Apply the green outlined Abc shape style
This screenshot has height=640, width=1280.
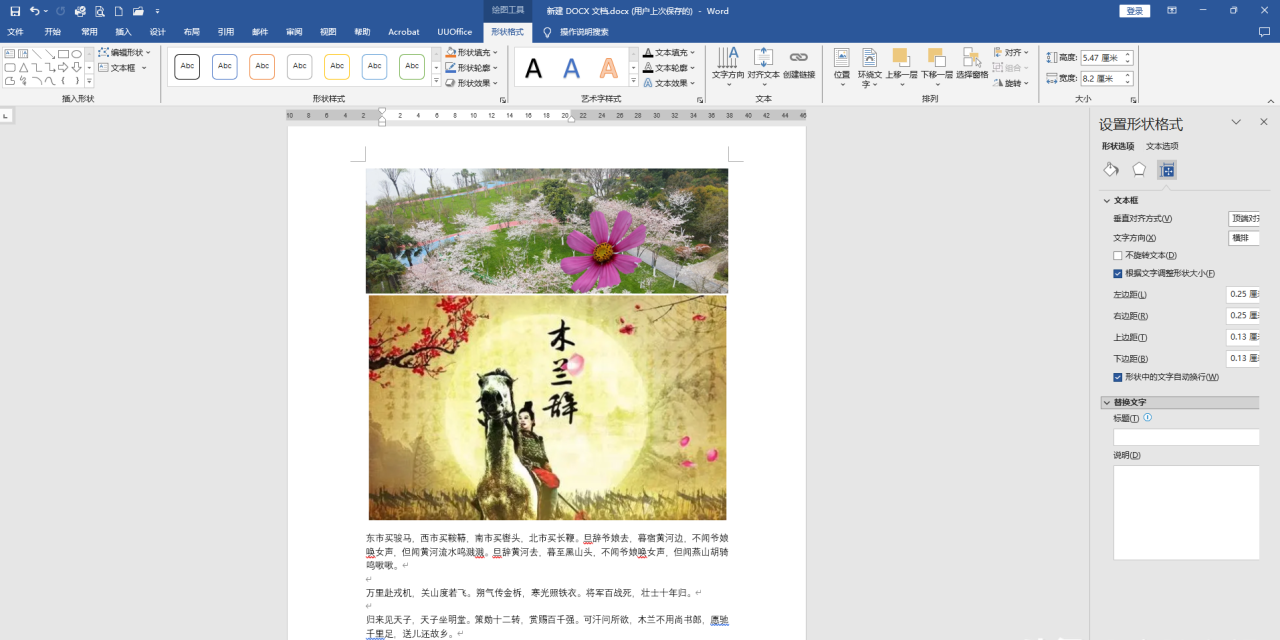[412, 67]
